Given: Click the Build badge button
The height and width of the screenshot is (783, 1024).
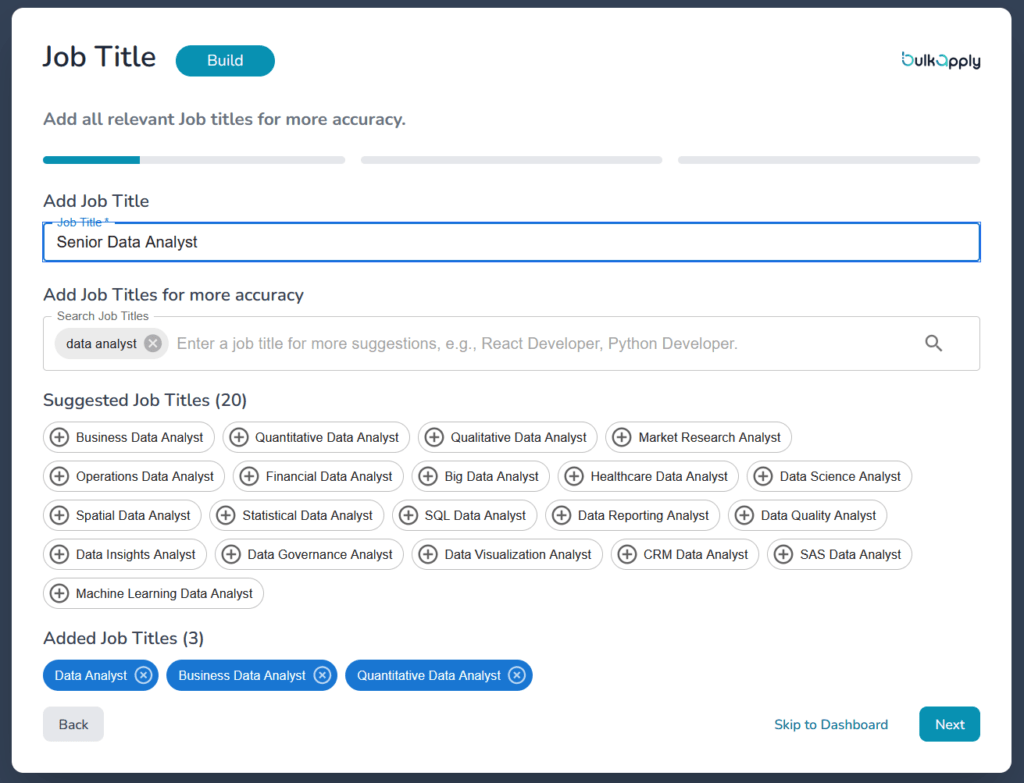Looking at the screenshot, I should click(225, 60).
